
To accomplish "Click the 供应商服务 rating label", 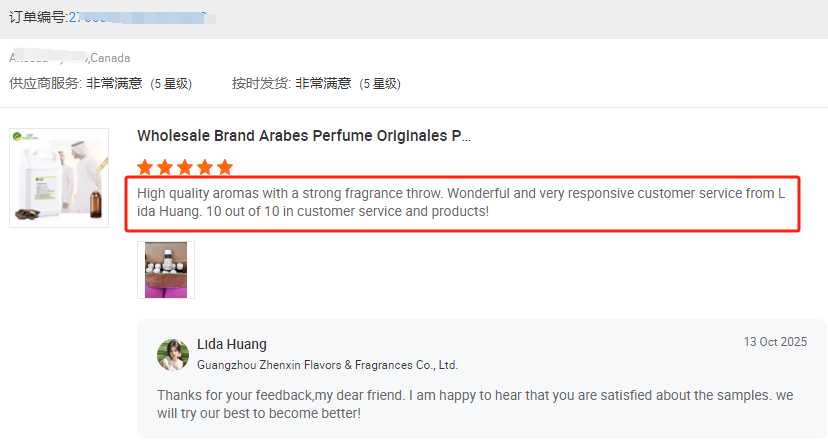I will click(44, 83).
